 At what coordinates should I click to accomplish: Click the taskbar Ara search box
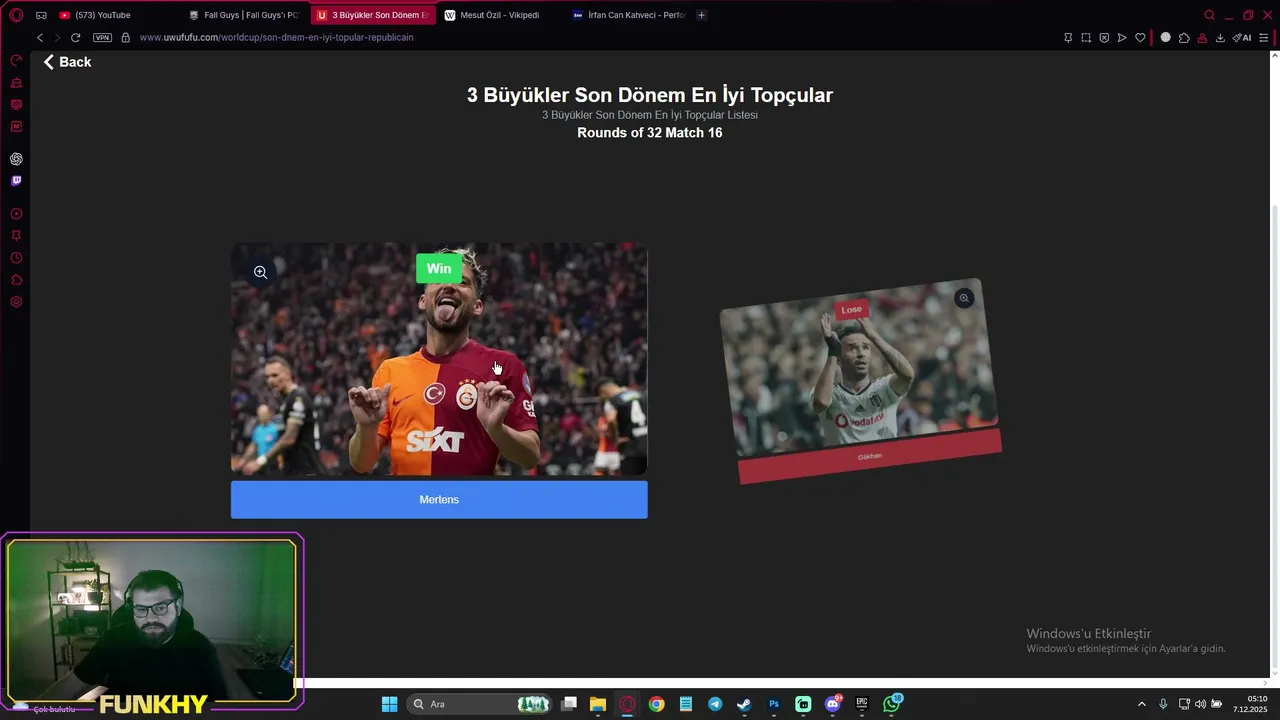[480, 704]
